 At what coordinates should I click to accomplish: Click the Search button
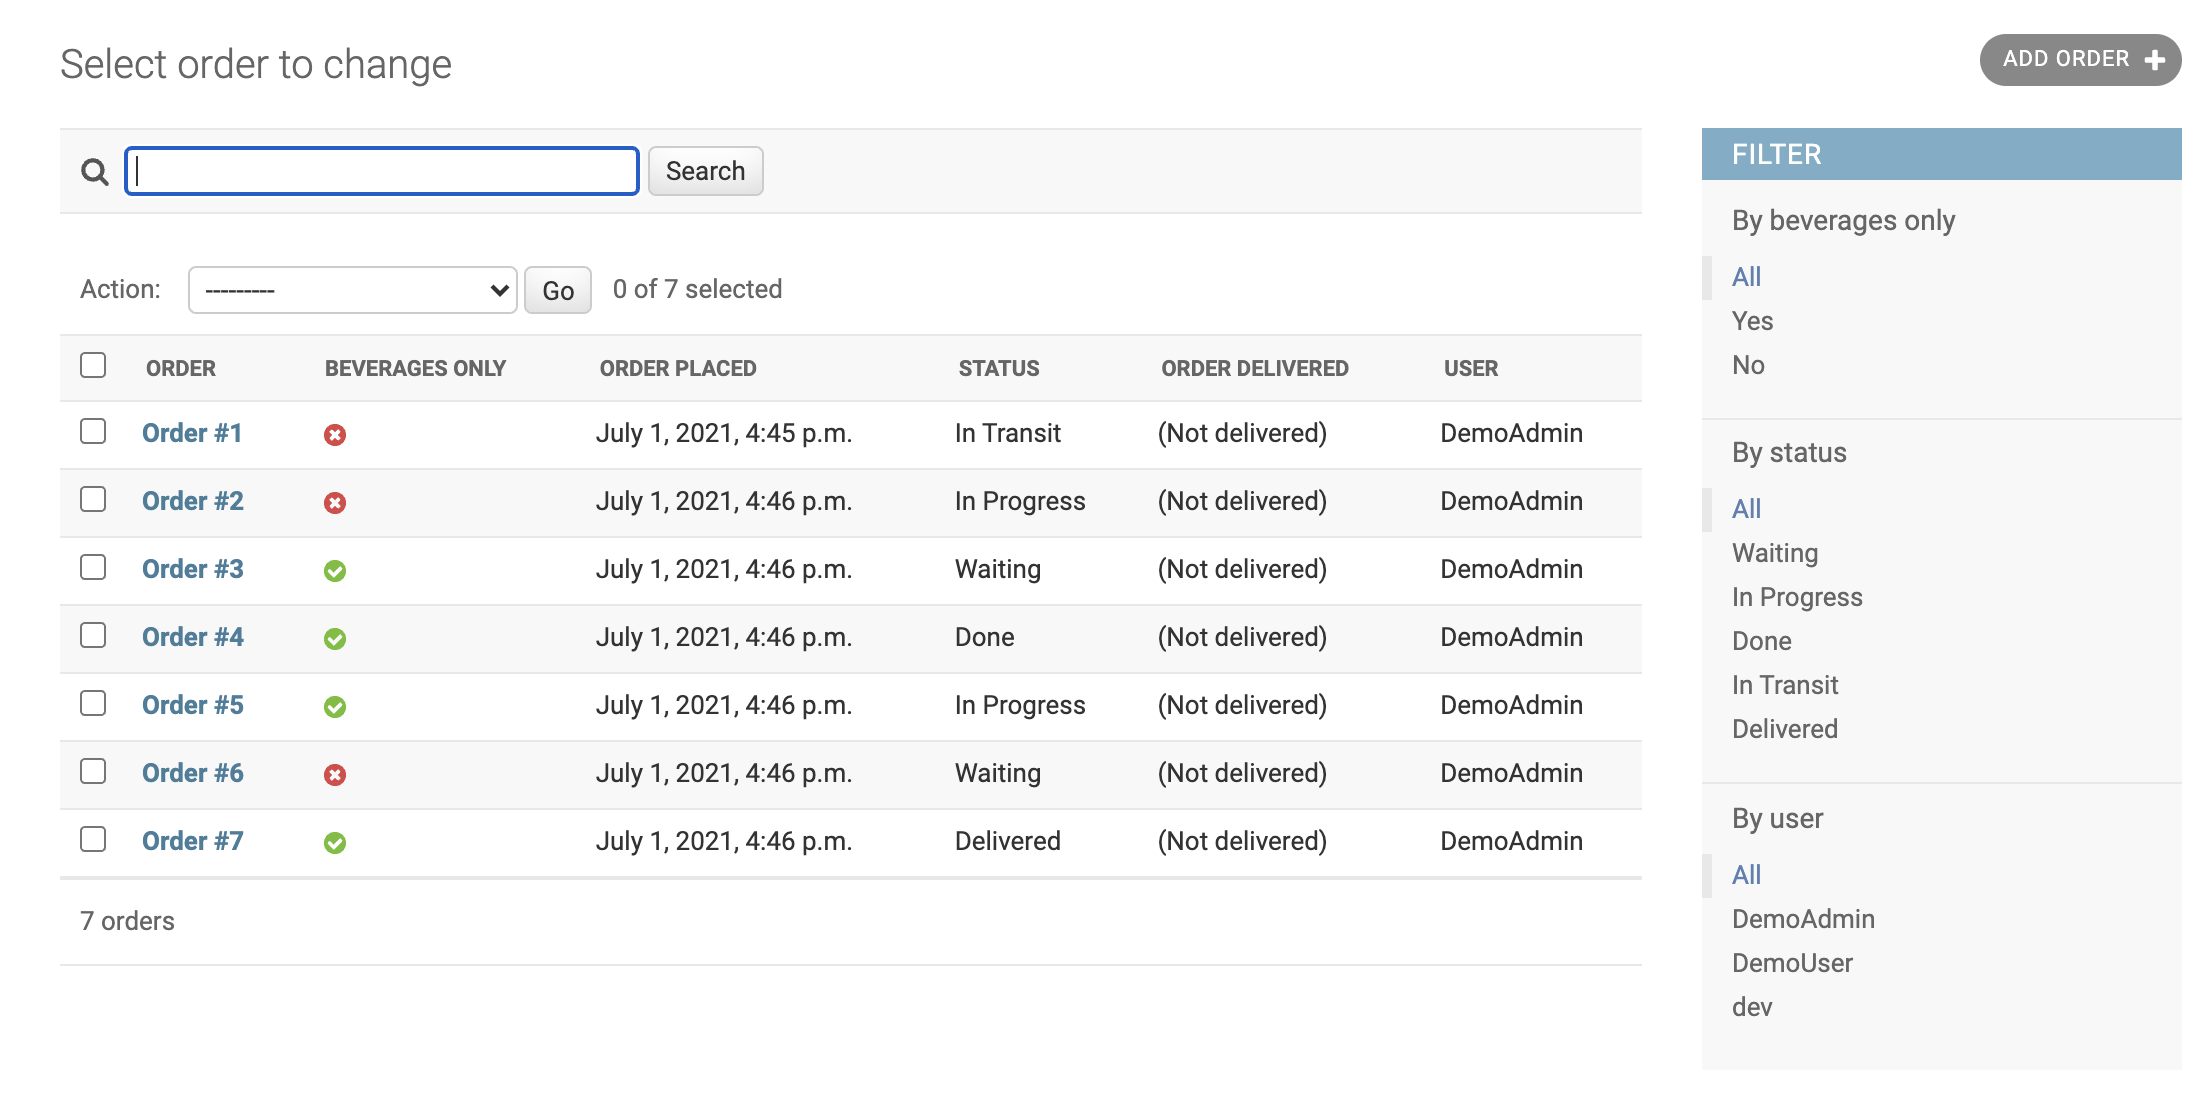tap(705, 171)
